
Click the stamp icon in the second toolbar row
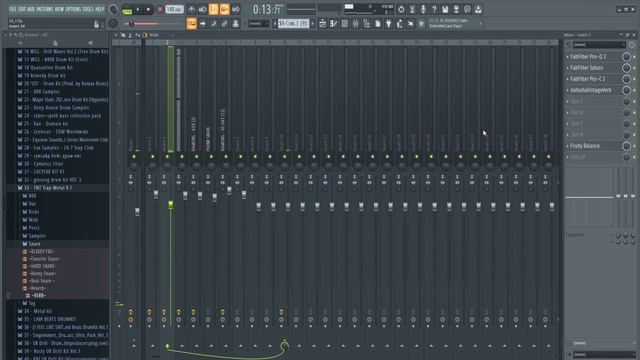tap(236, 24)
